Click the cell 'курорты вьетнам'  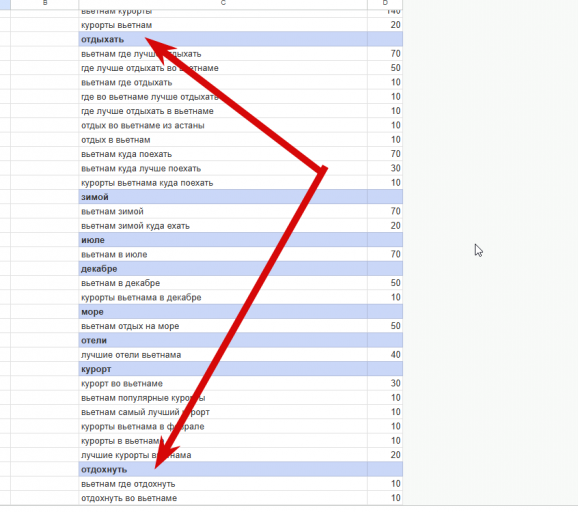tap(223, 25)
